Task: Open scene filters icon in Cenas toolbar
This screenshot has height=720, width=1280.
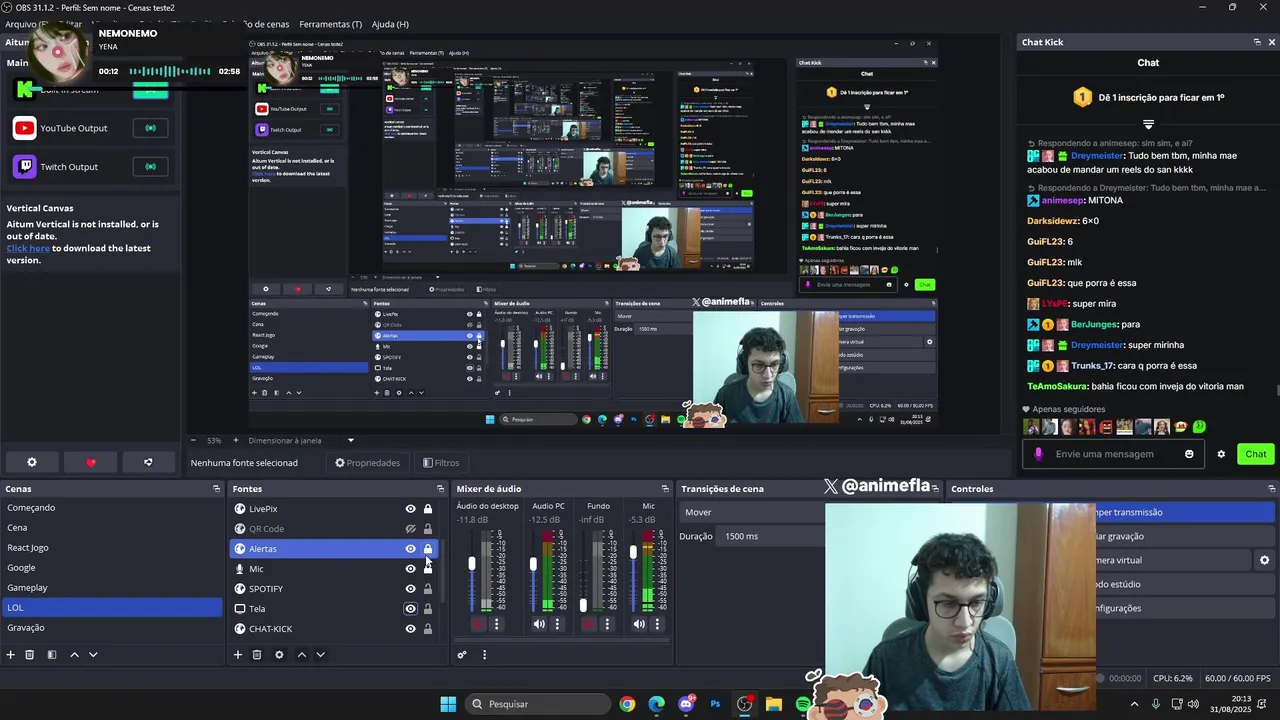Action: (52, 655)
